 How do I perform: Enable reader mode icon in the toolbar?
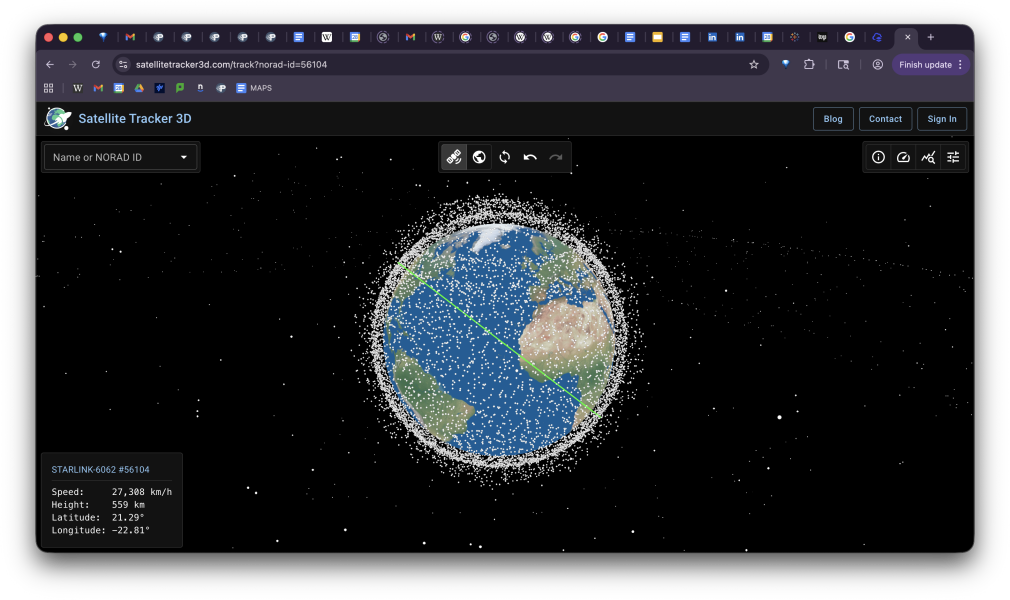tap(843, 63)
